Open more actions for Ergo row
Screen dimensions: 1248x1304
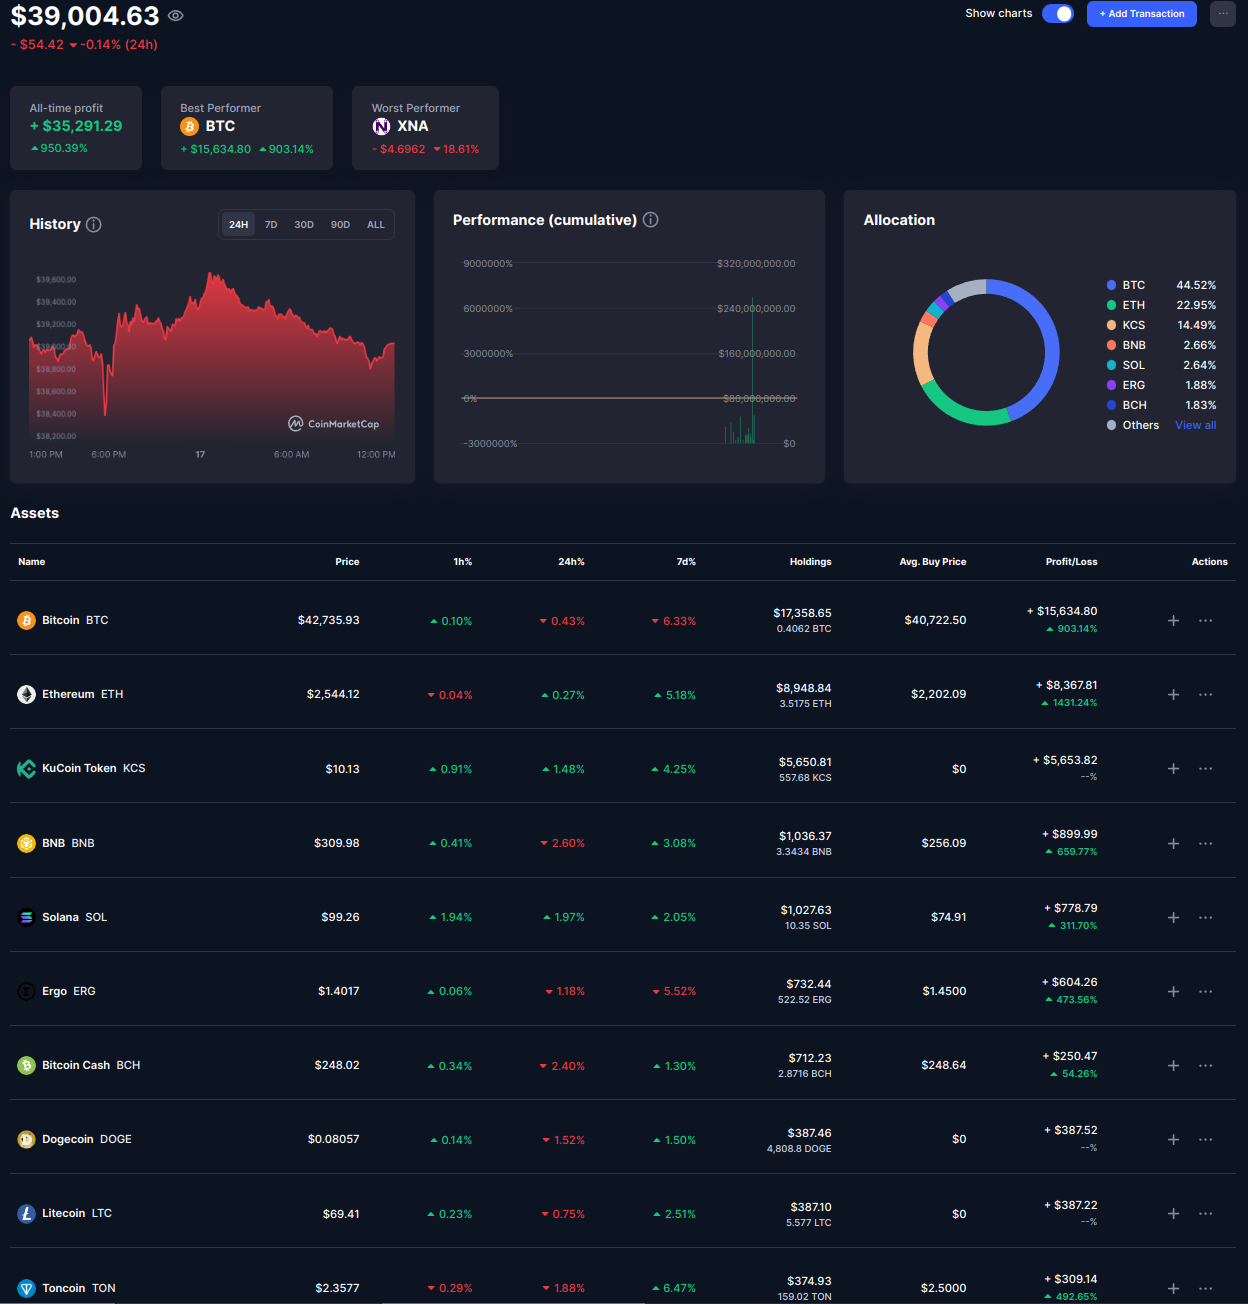point(1206,991)
